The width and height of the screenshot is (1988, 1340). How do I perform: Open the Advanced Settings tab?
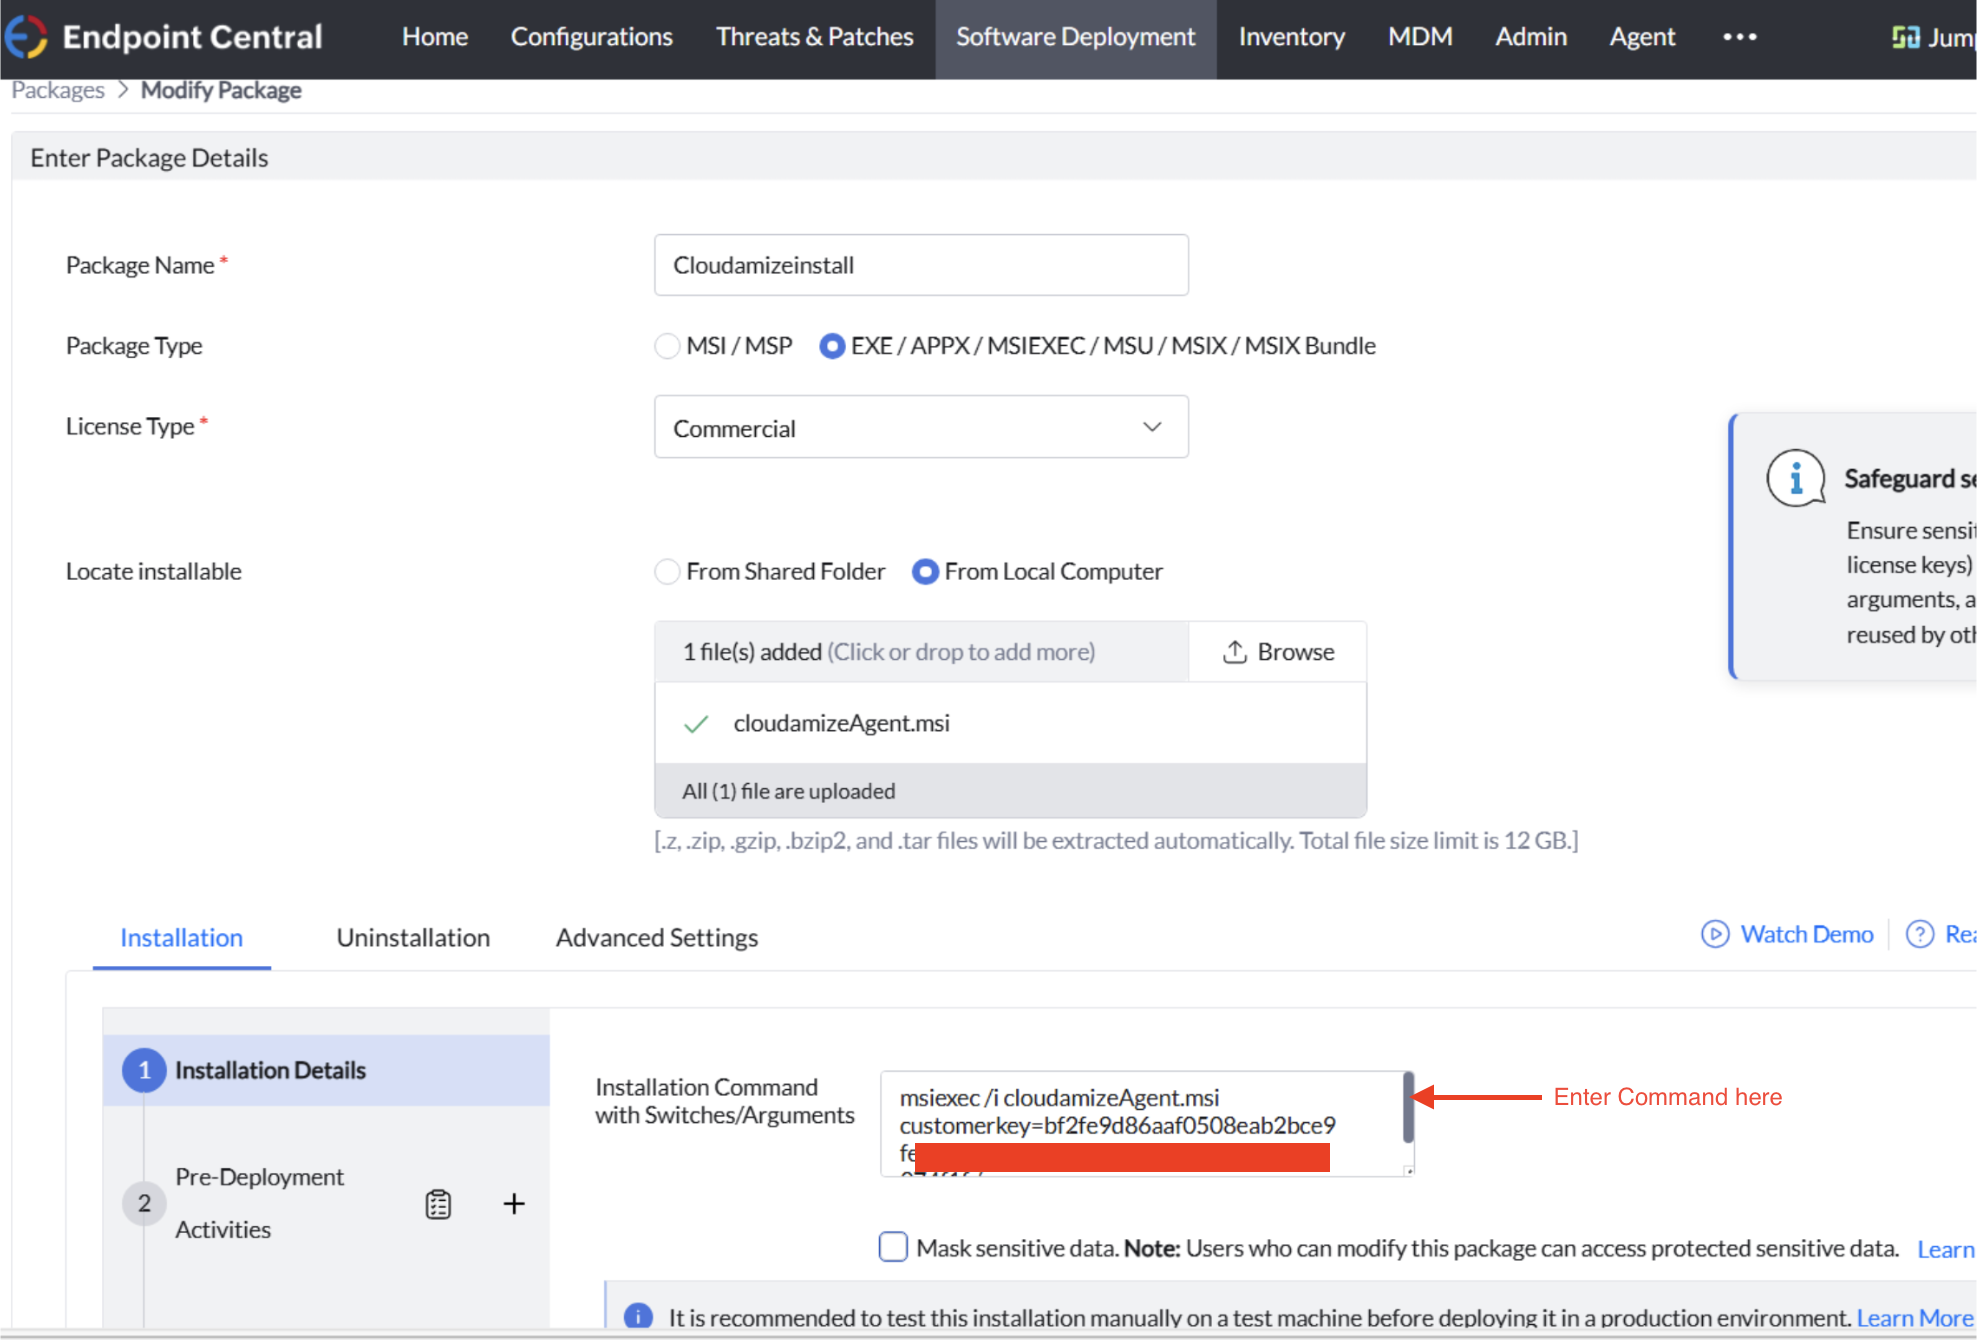[x=657, y=938]
